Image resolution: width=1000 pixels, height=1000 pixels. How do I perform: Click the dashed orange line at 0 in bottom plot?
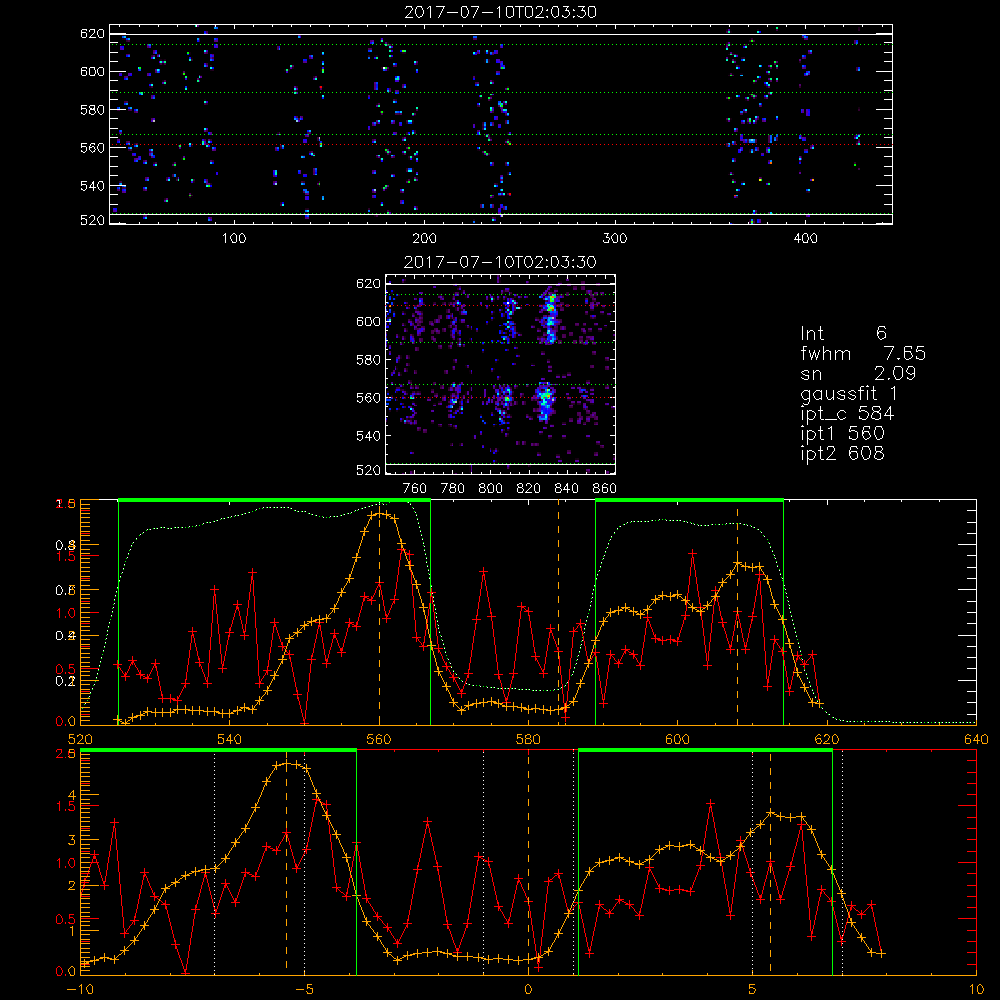(x=528, y=861)
